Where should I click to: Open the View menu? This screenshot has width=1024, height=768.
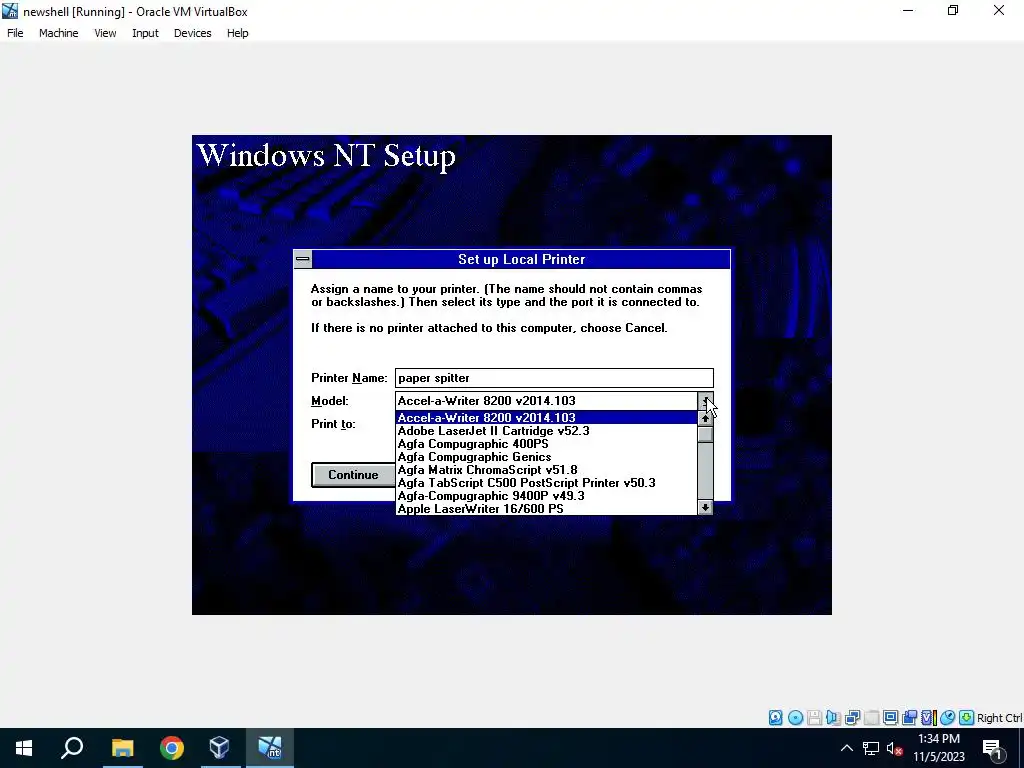tap(105, 33)
